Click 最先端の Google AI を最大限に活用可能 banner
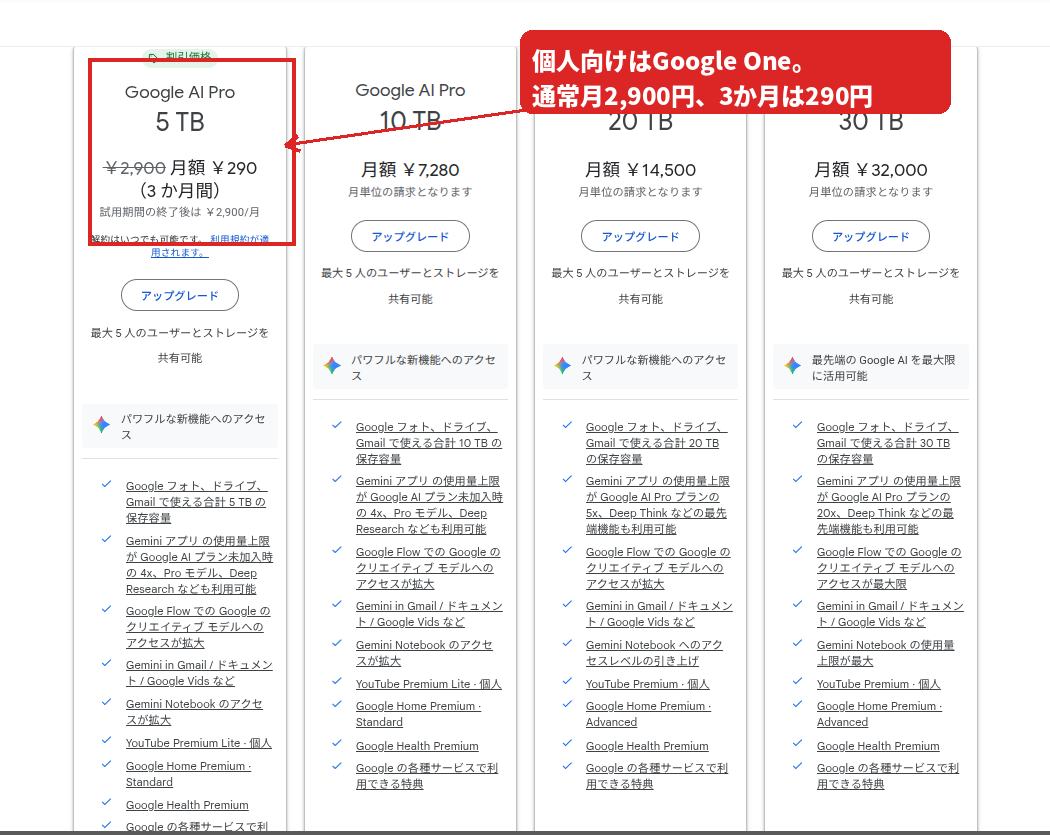Viewport: 1050px width, 835px height. click(x=871, y=367)
